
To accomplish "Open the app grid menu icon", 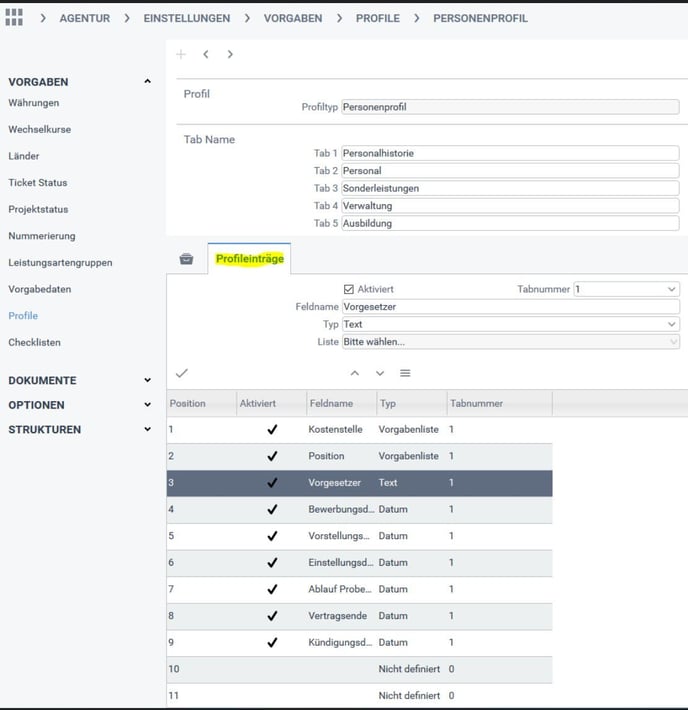I will click(14, 18).
